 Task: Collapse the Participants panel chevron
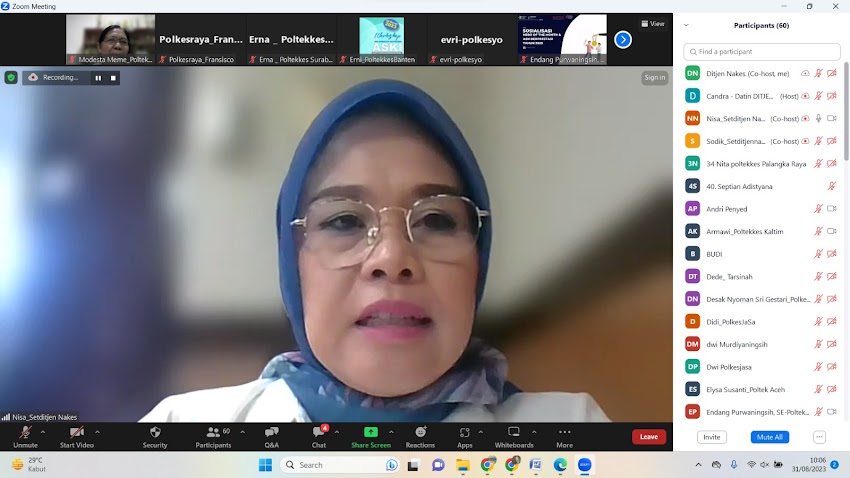[686, 25]
